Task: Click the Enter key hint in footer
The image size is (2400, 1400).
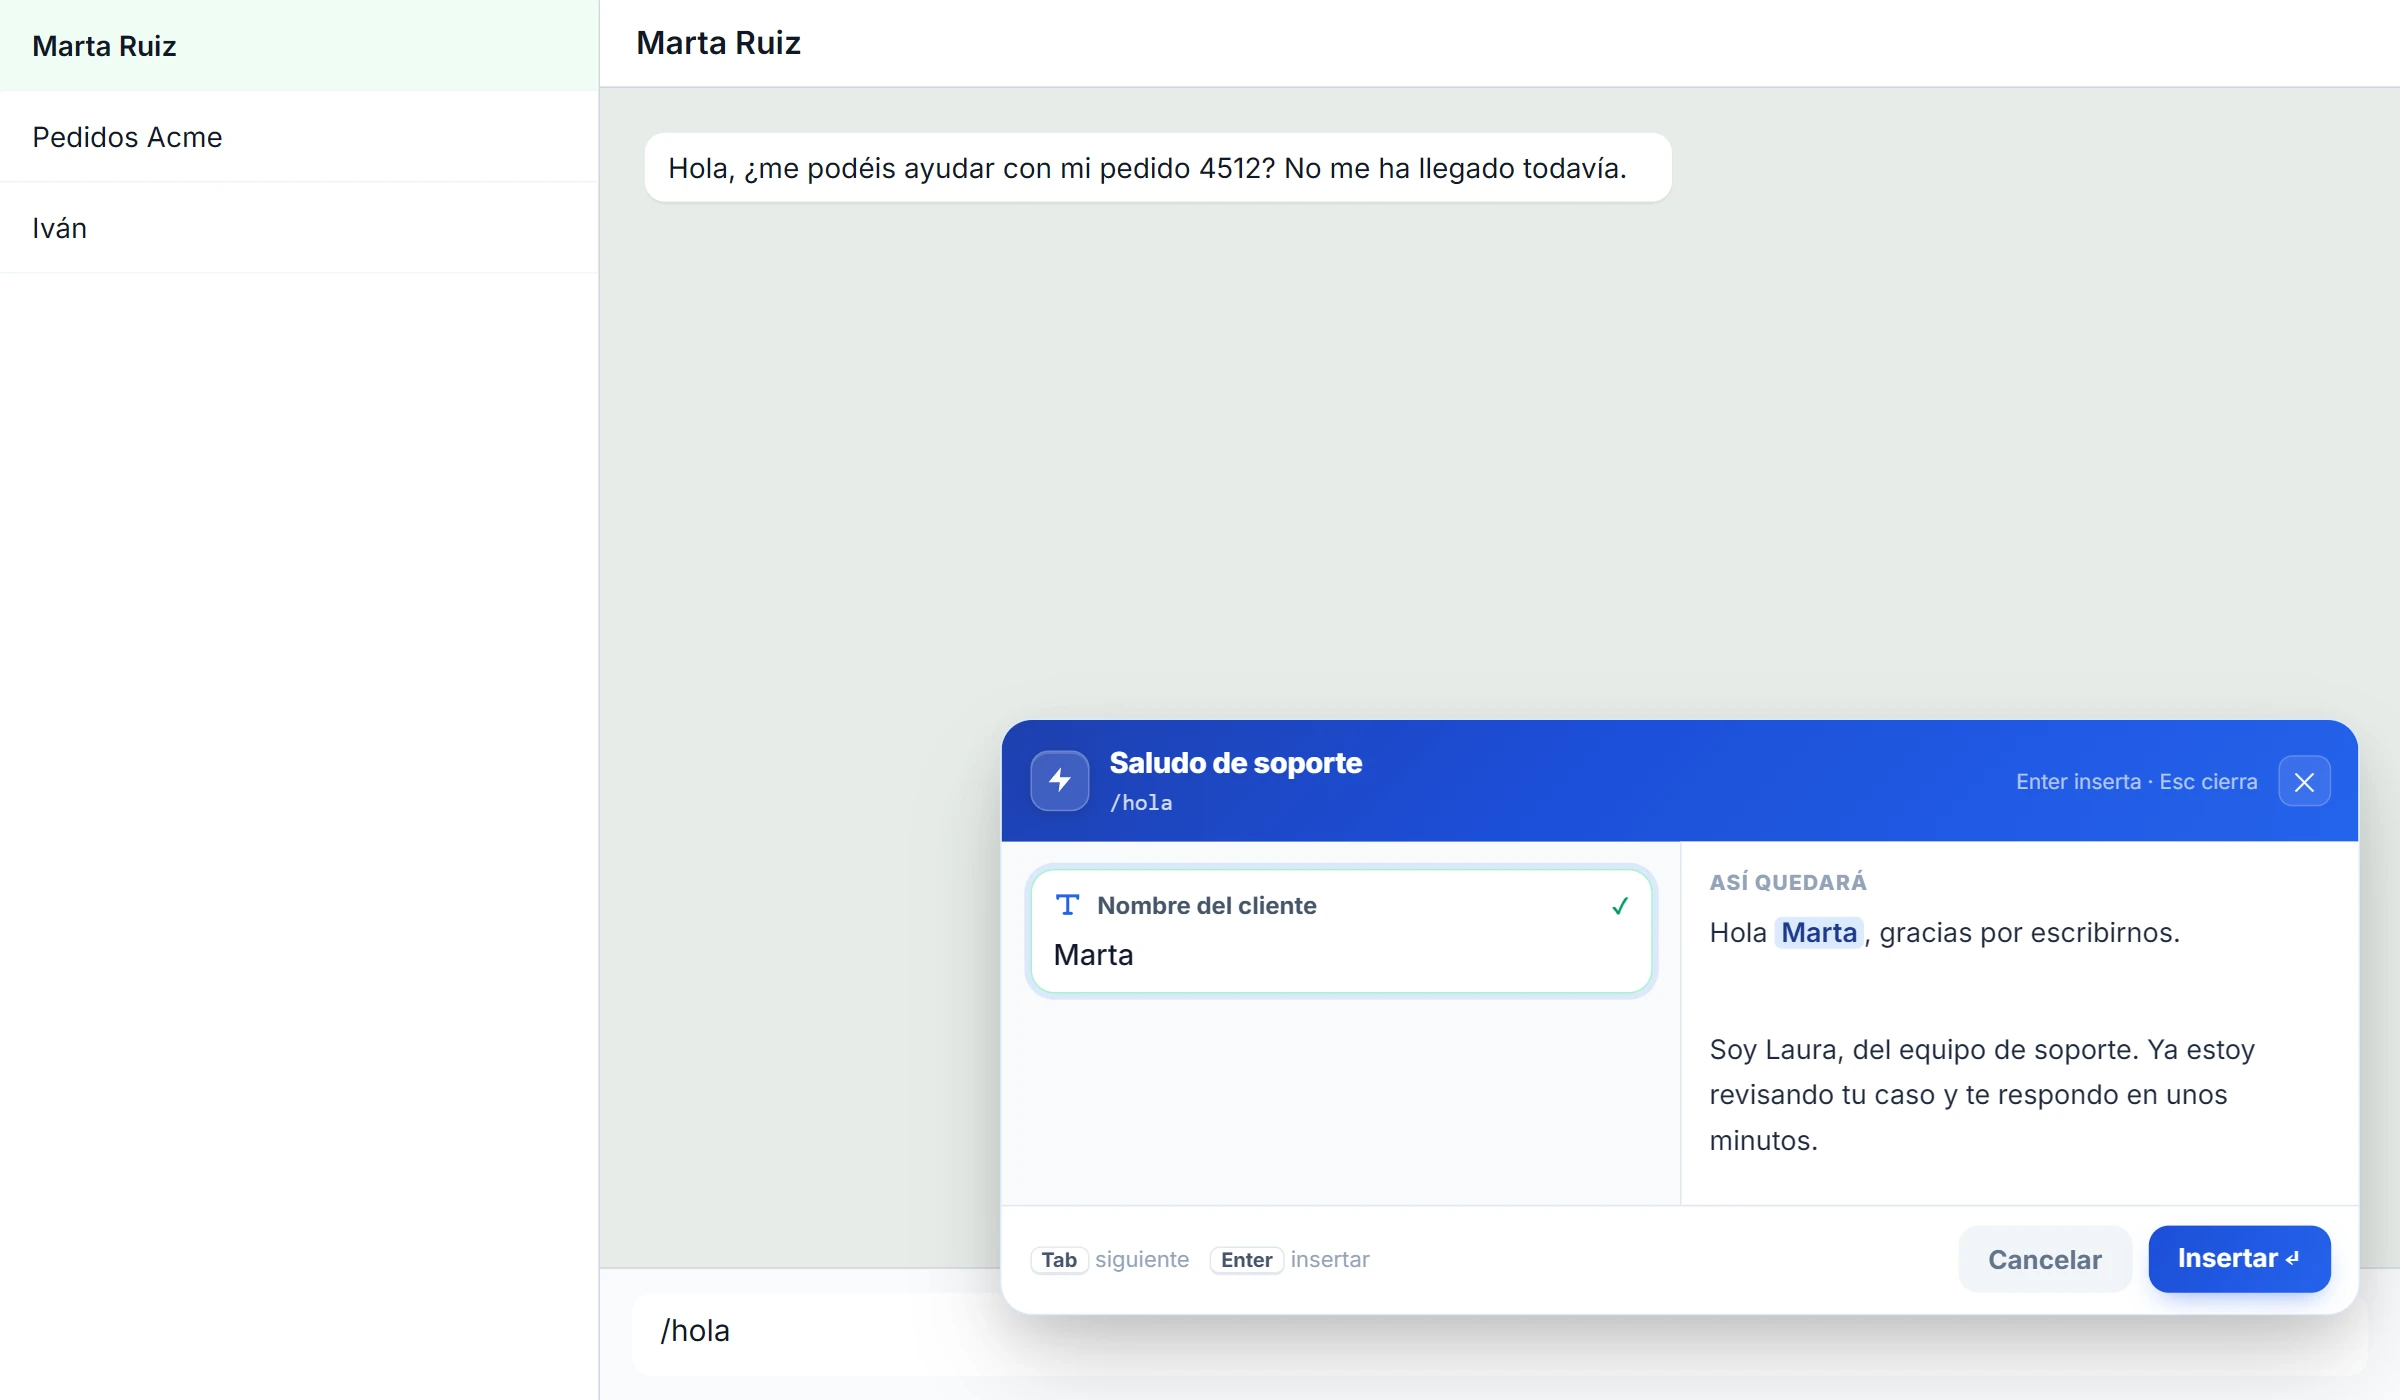Action: [1246, 1260]
